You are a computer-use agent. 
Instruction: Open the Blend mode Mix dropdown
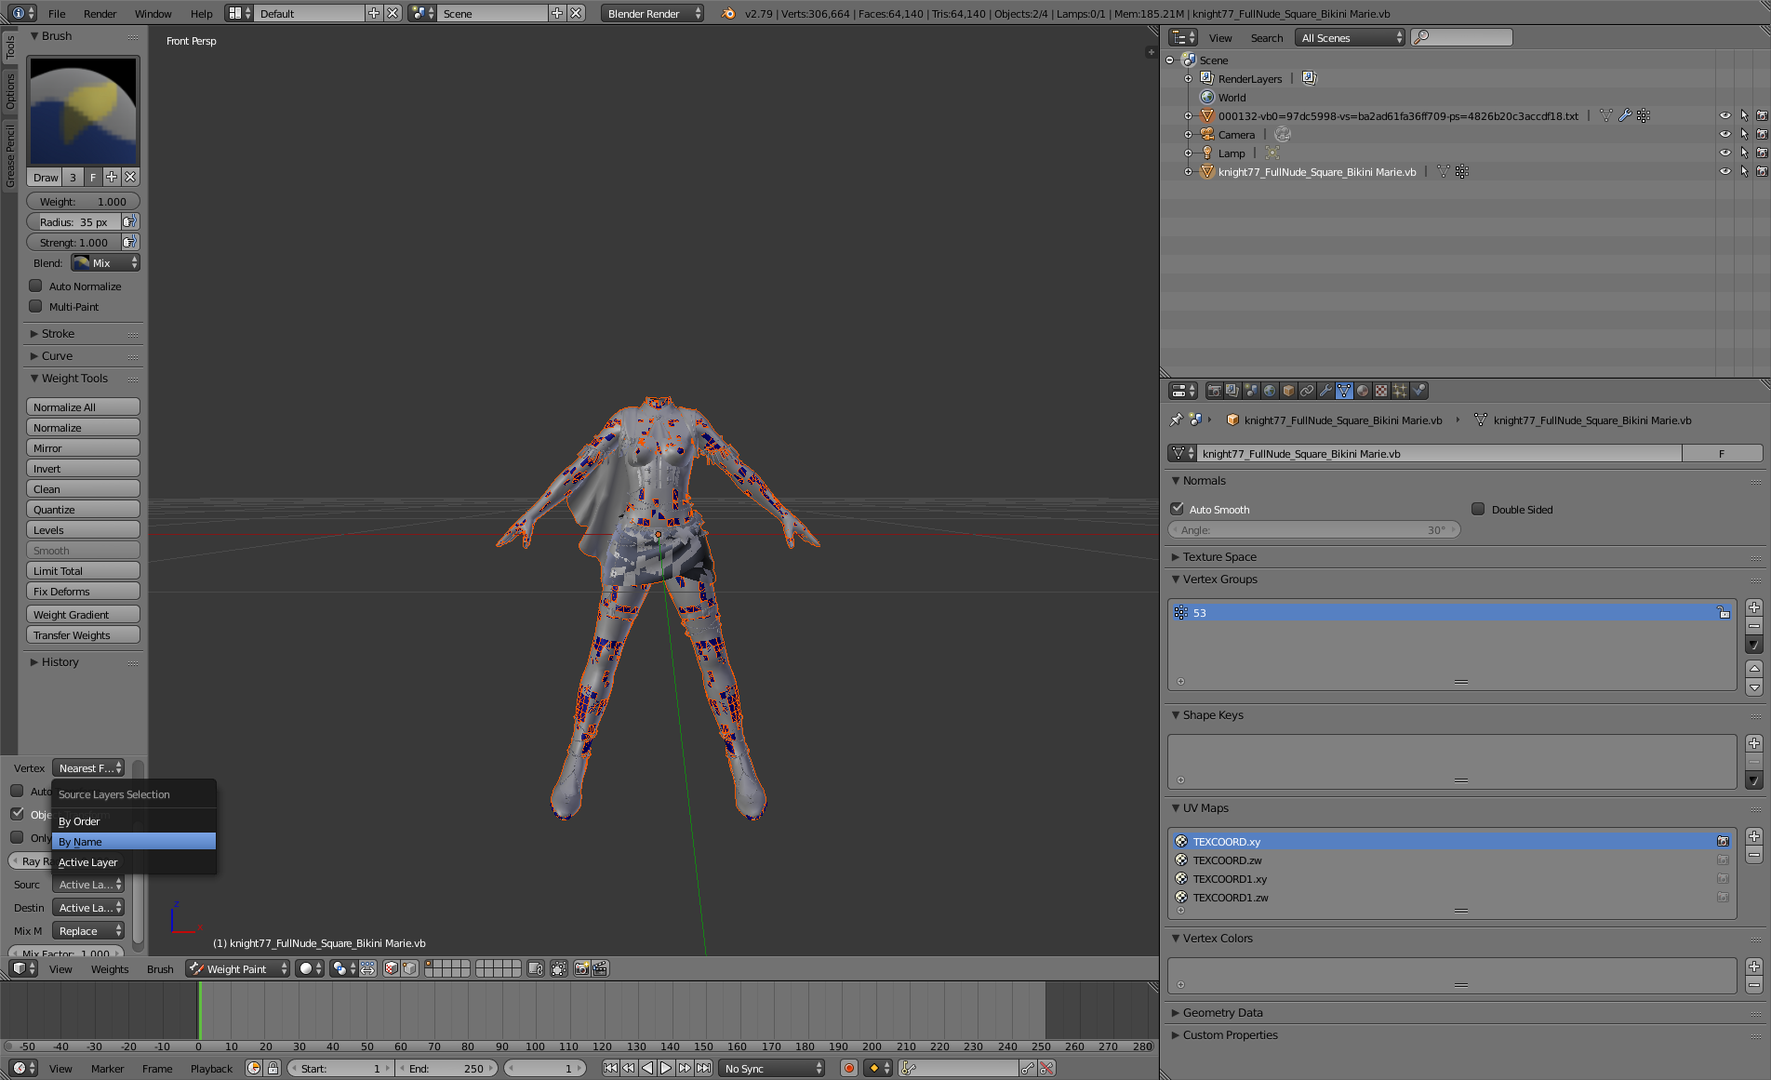tap(105, 263)
